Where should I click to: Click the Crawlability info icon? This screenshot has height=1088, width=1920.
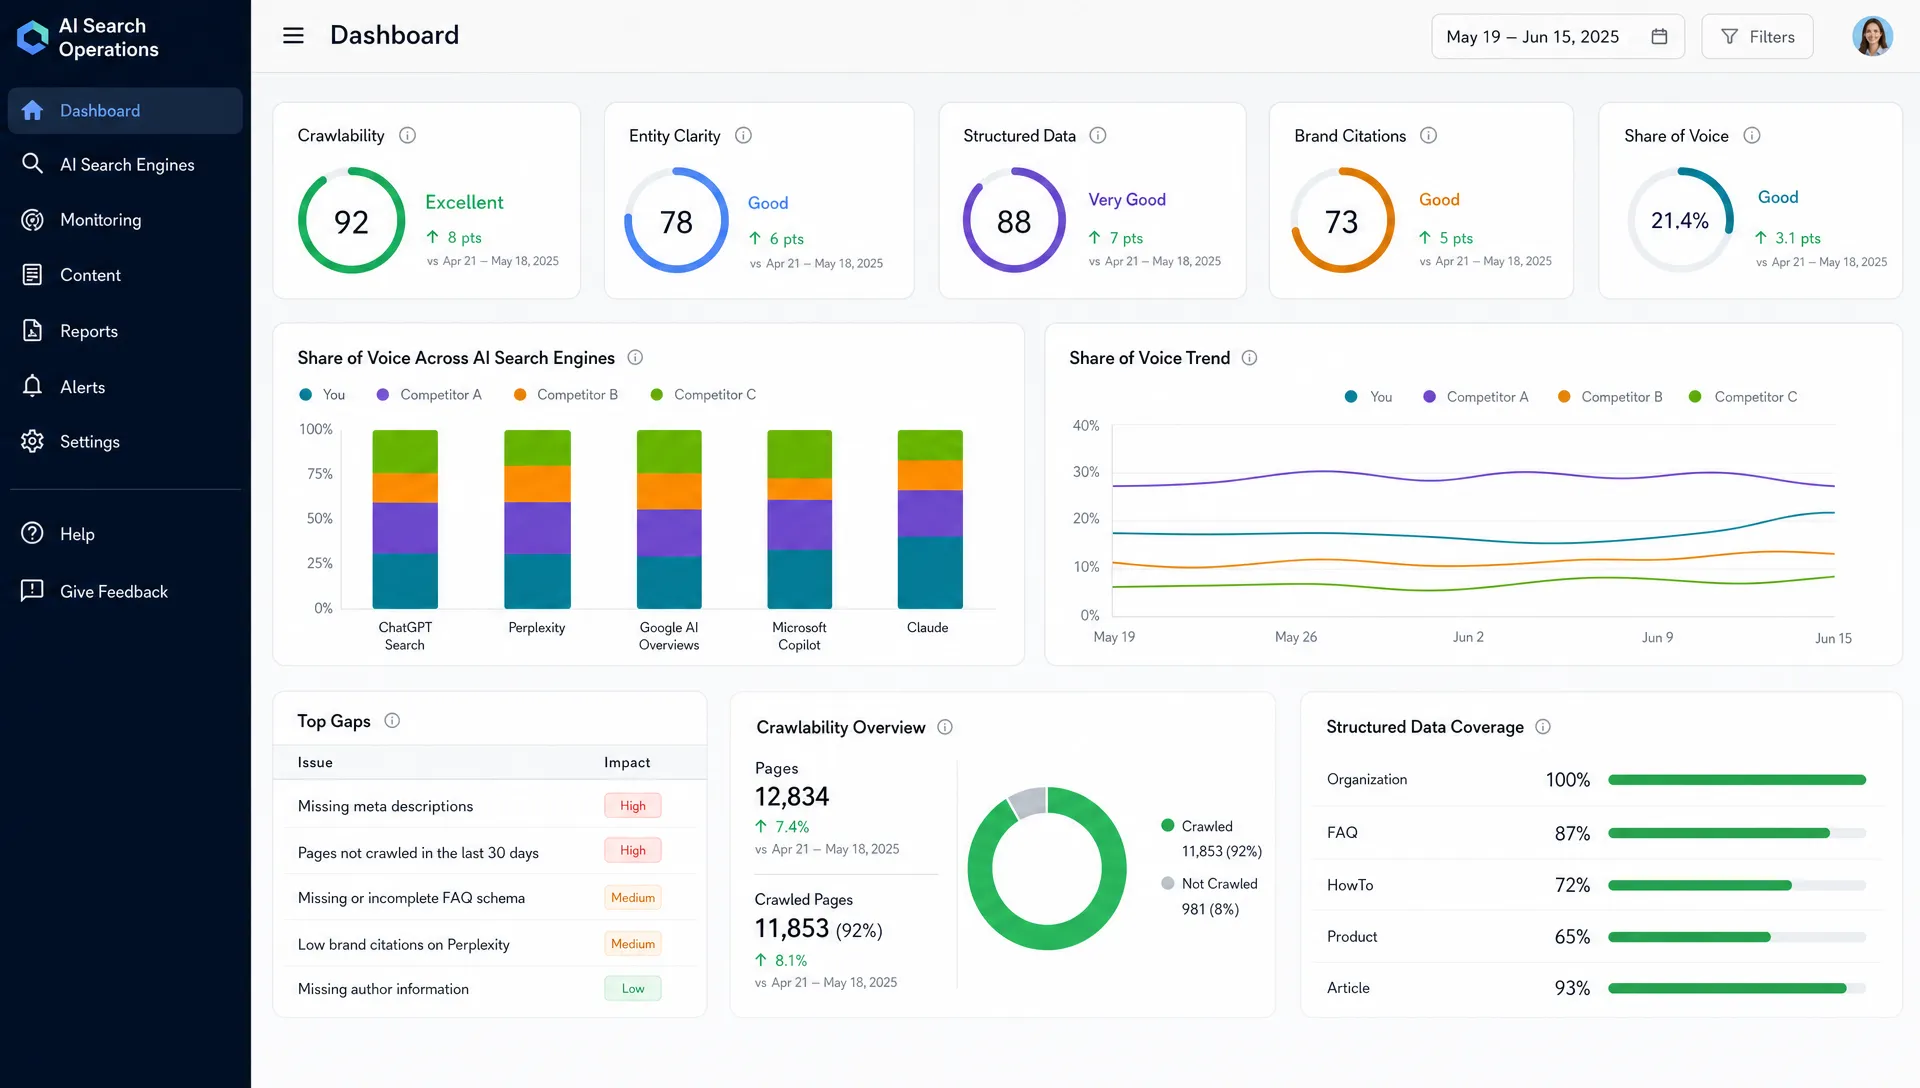click(407, 135)
